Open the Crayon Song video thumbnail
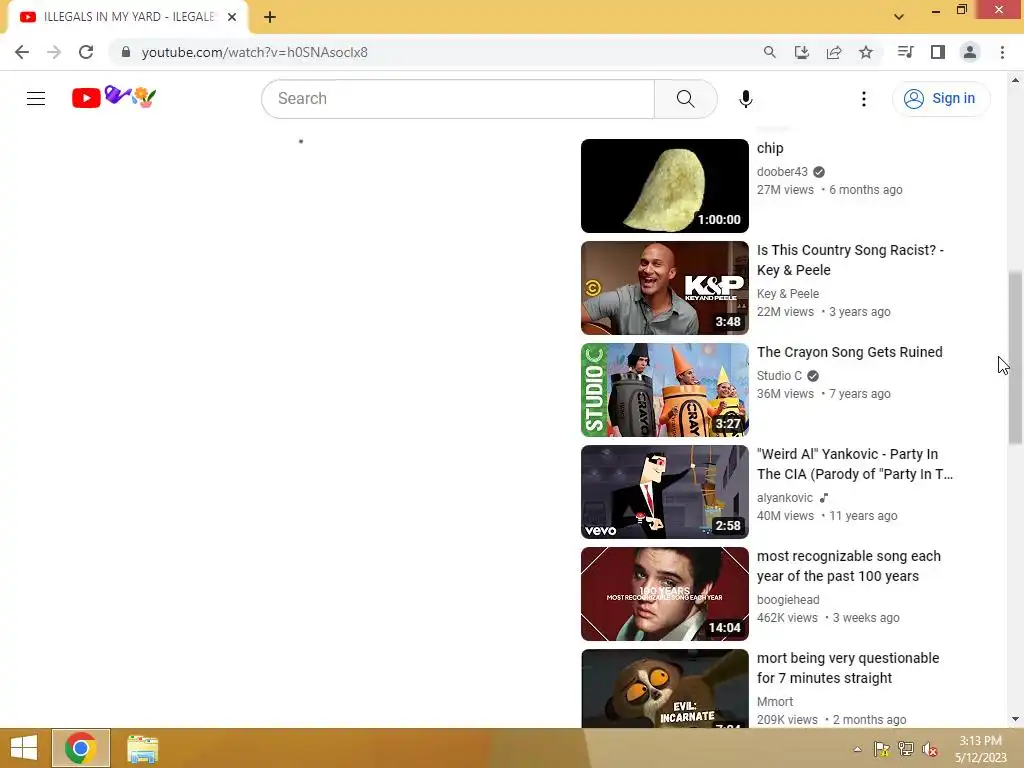Screen dimensions: 1024x768 click(x=665, y=390)
